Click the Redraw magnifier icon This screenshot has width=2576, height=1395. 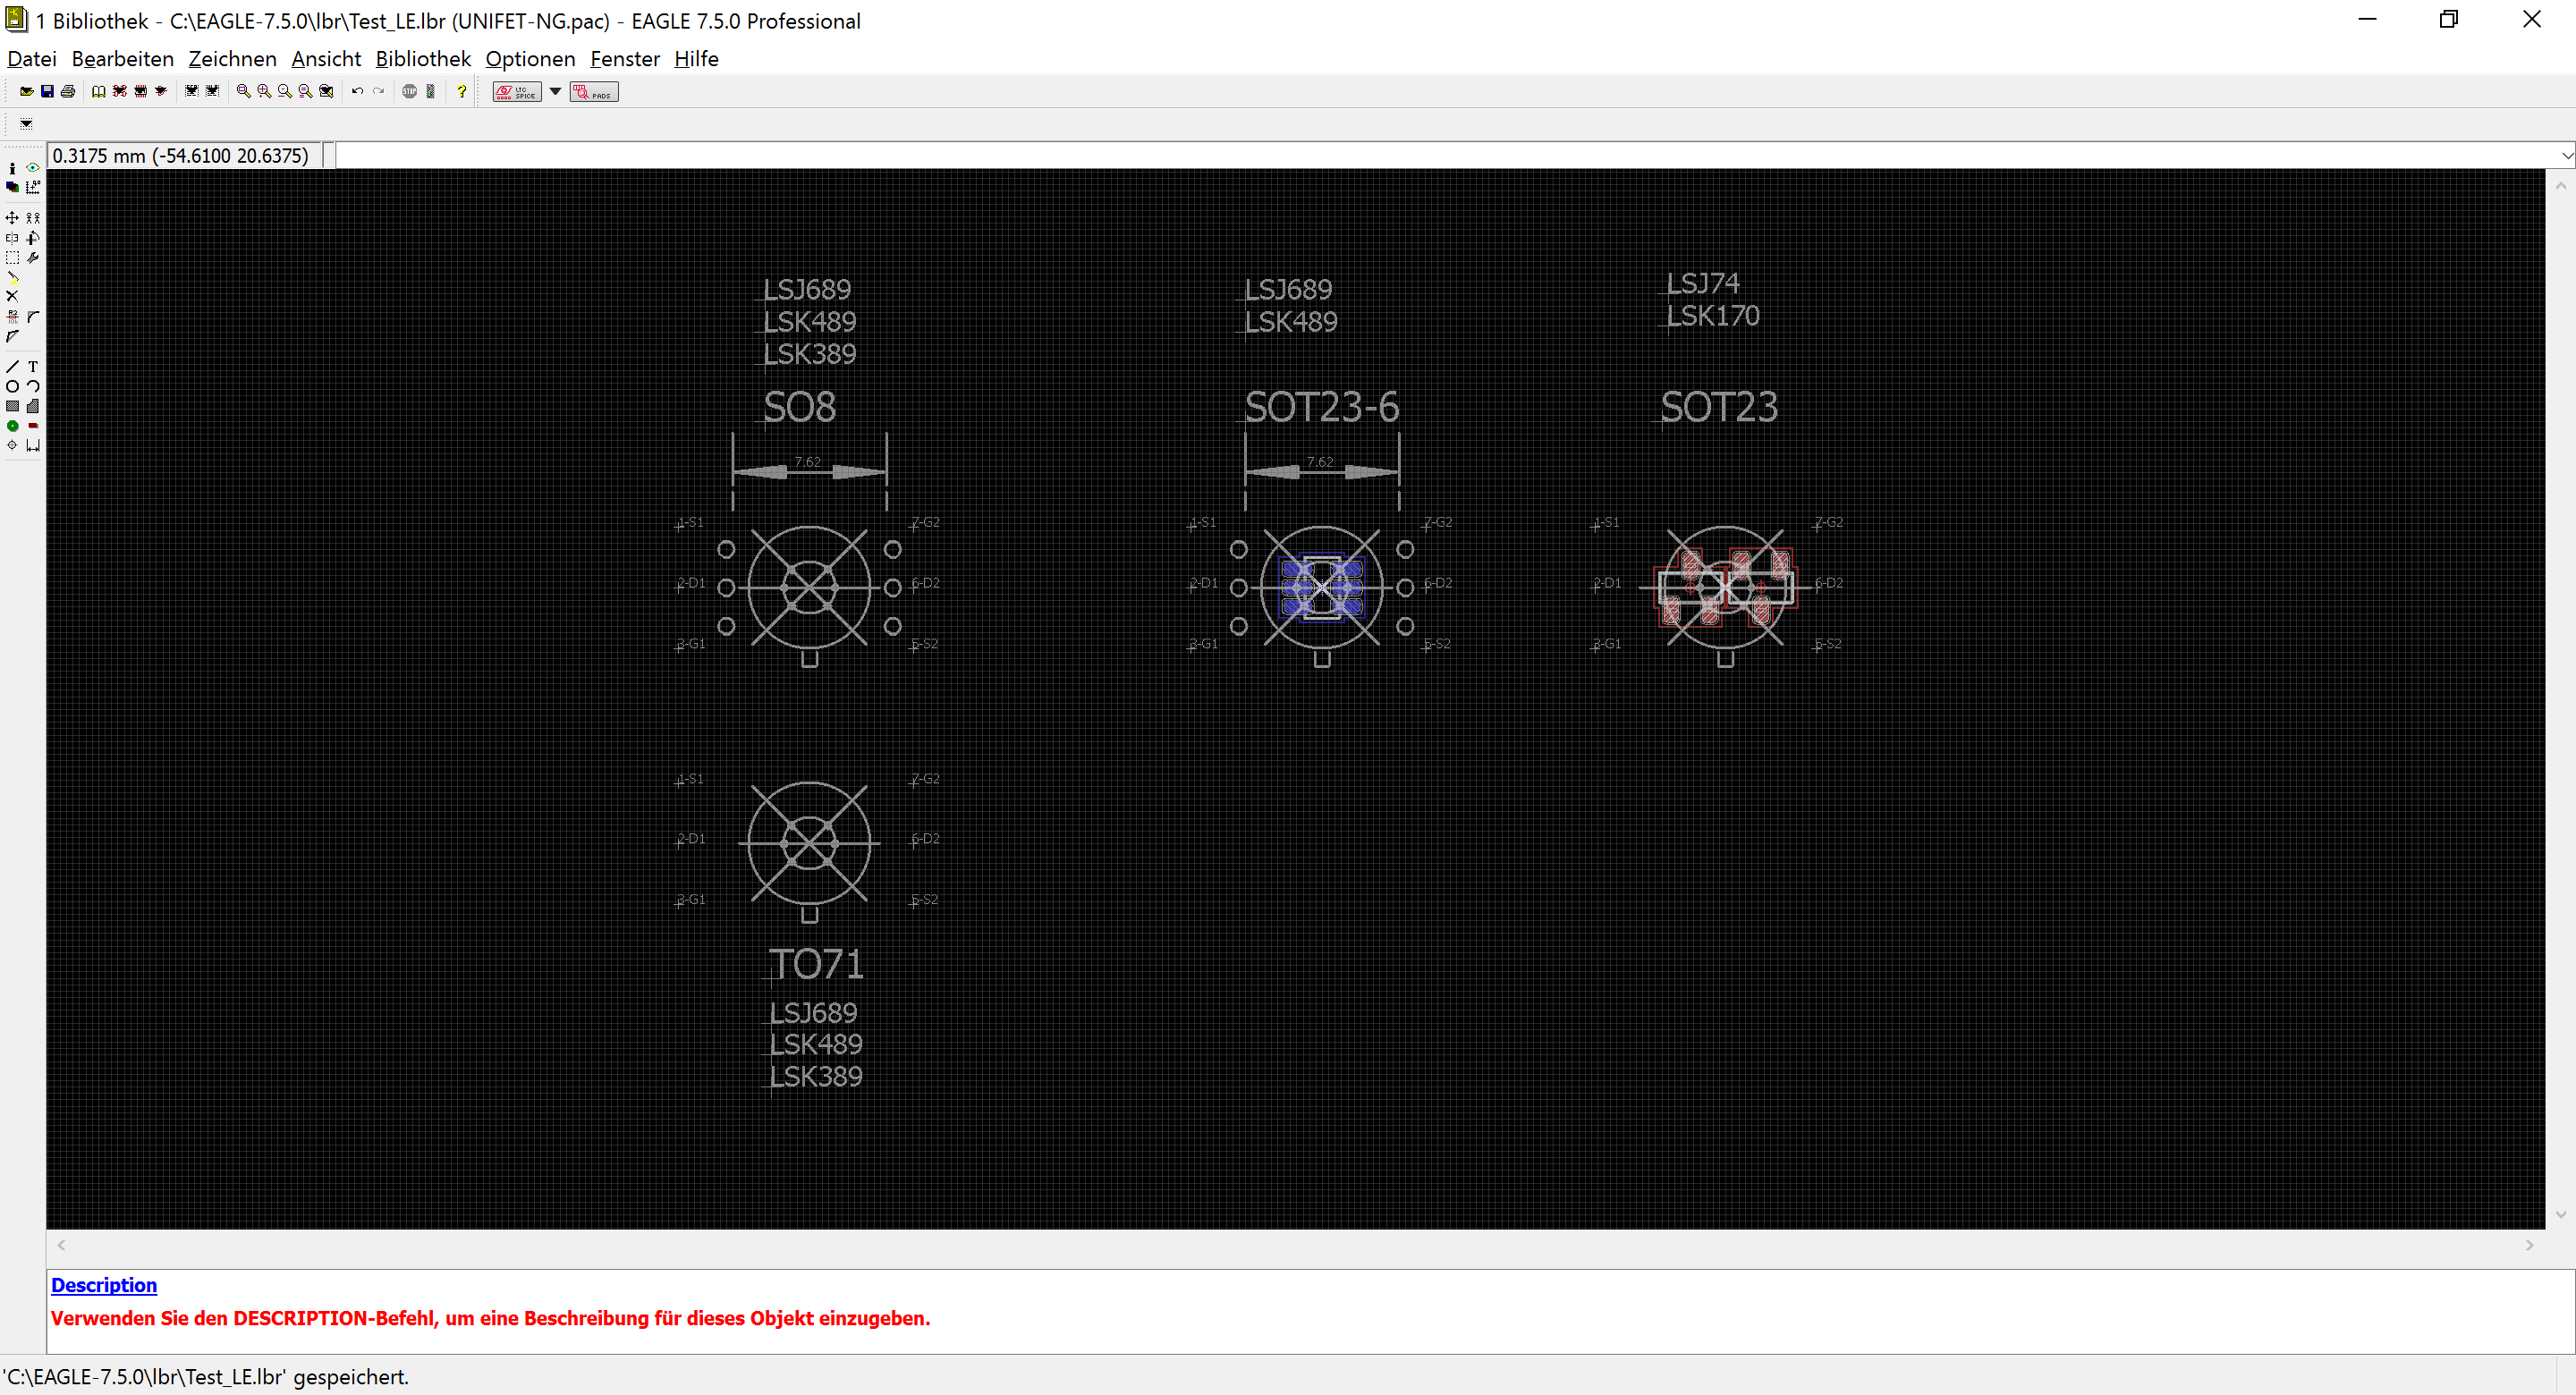tap(306, 92)
